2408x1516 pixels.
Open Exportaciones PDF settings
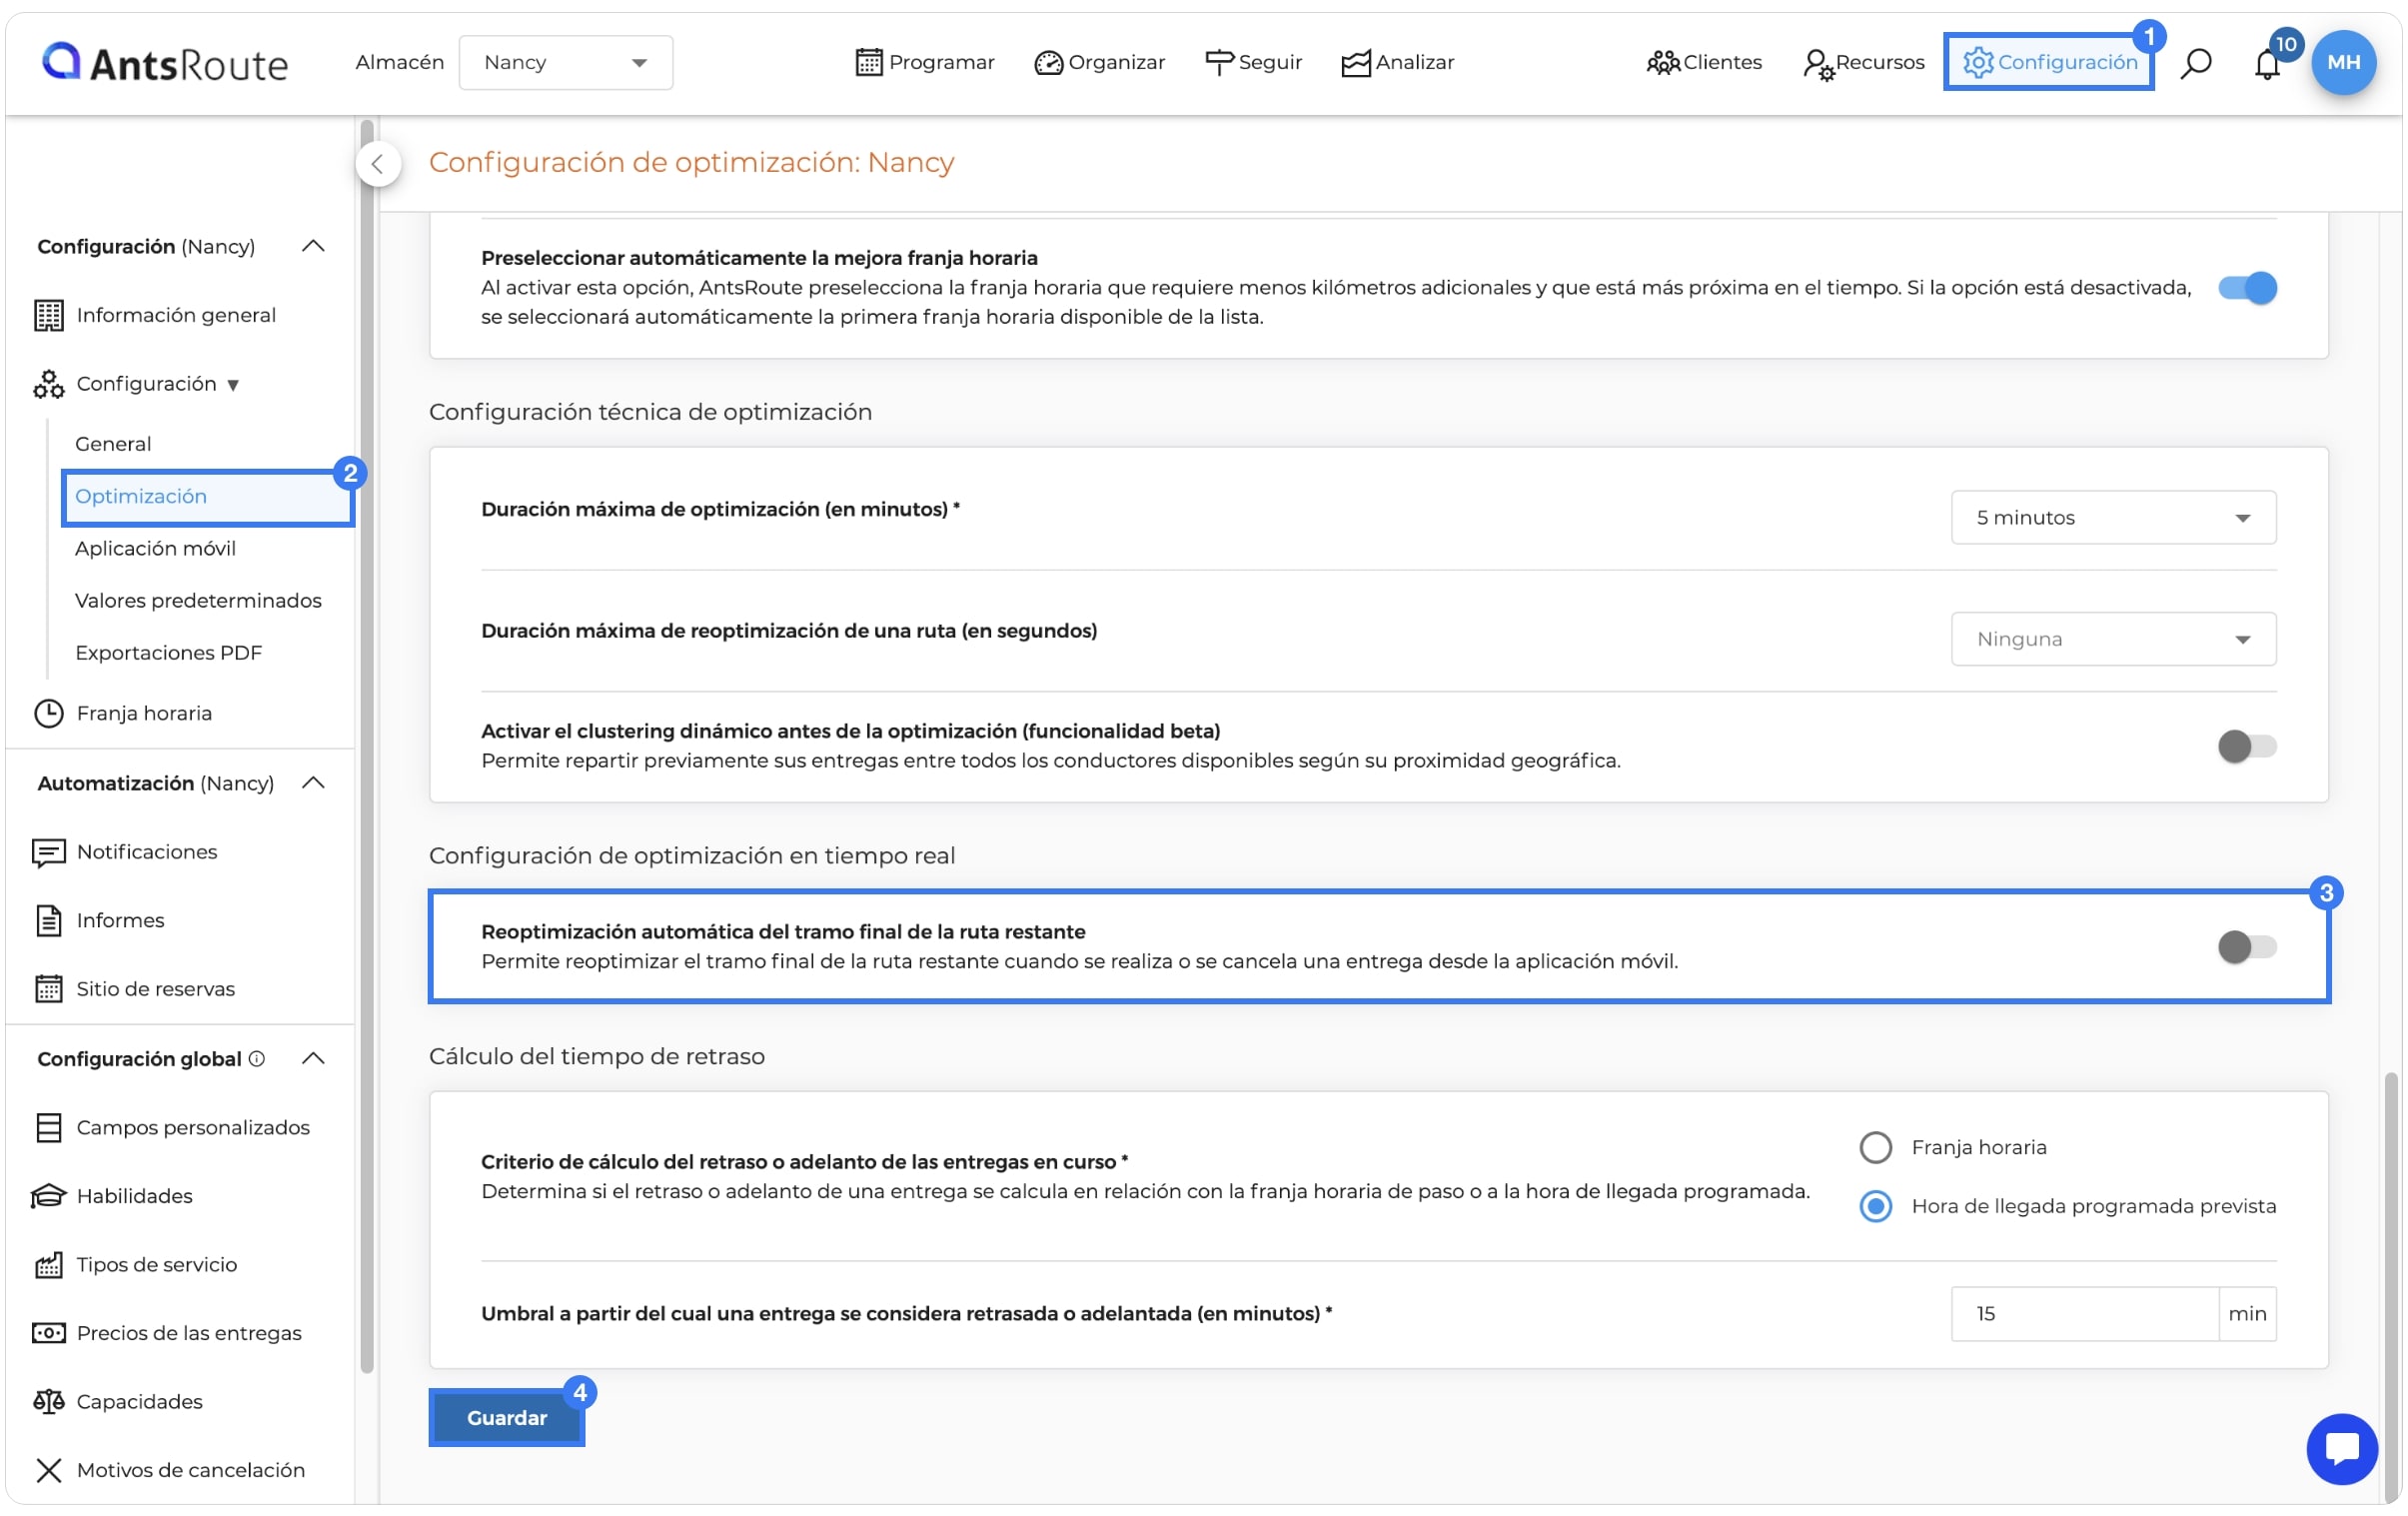tap(168, 652)
